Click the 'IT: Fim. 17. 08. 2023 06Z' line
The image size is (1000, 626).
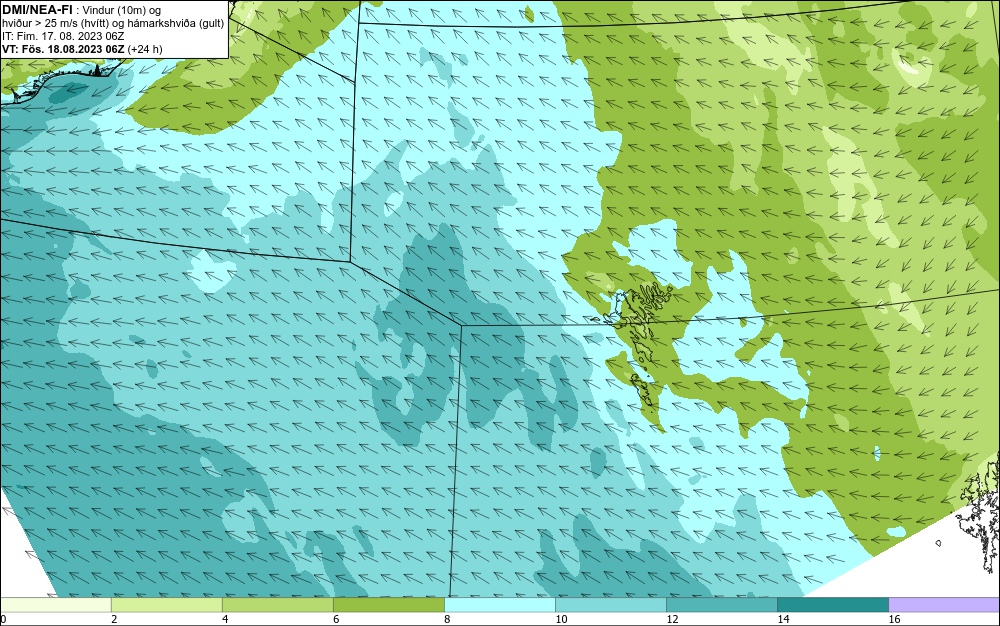click(x=62, y=36)
